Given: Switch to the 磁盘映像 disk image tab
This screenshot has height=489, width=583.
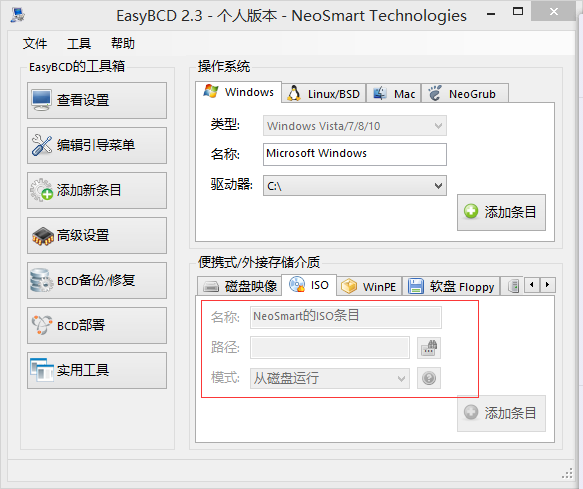Looking at the screenshot, I should (239, 286).
